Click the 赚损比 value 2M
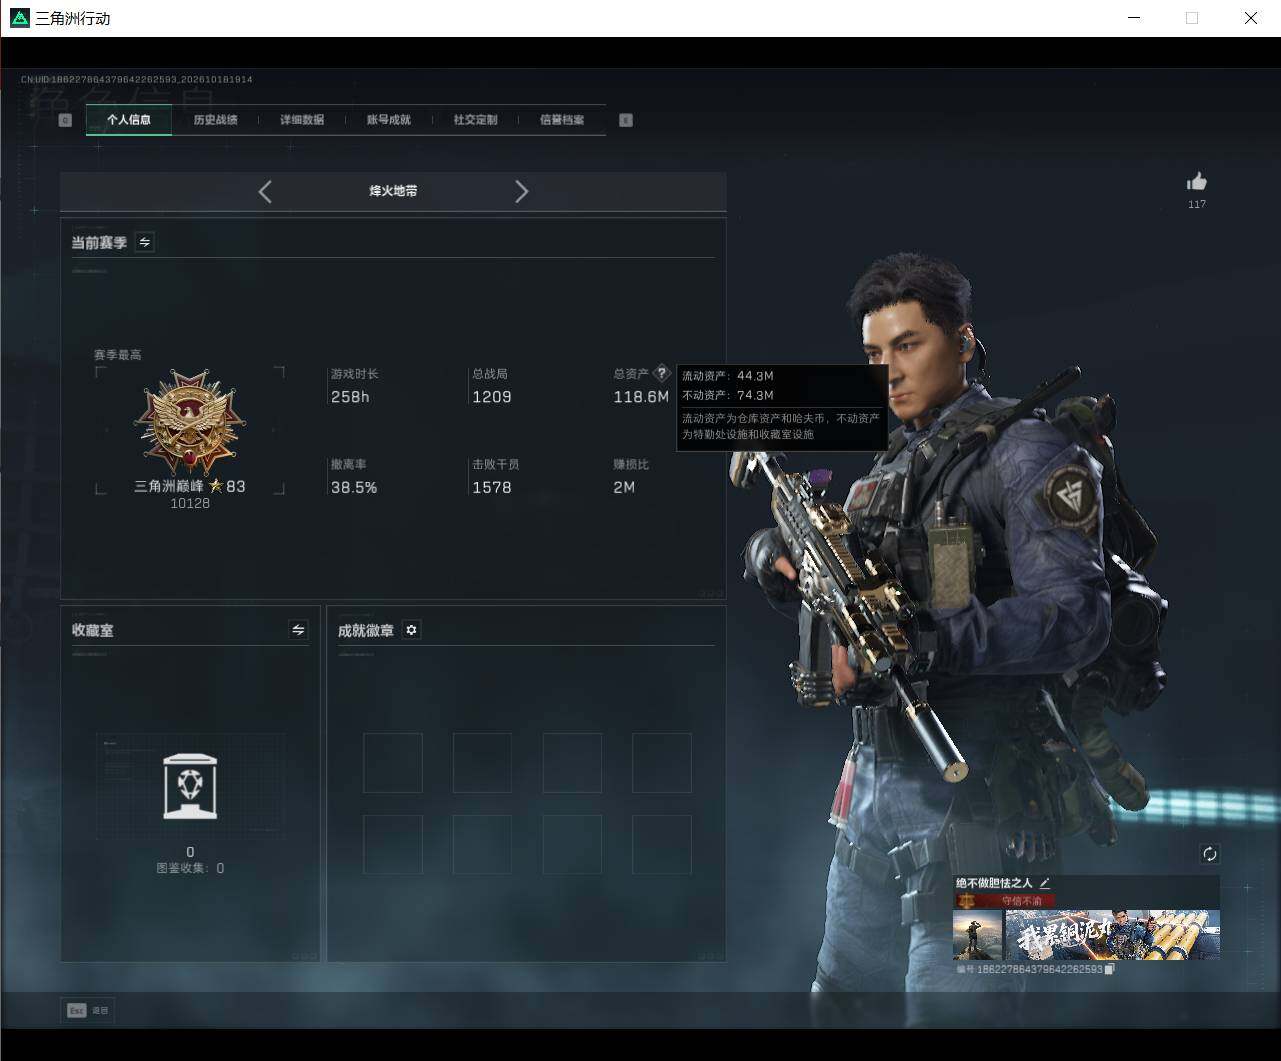 624,488
